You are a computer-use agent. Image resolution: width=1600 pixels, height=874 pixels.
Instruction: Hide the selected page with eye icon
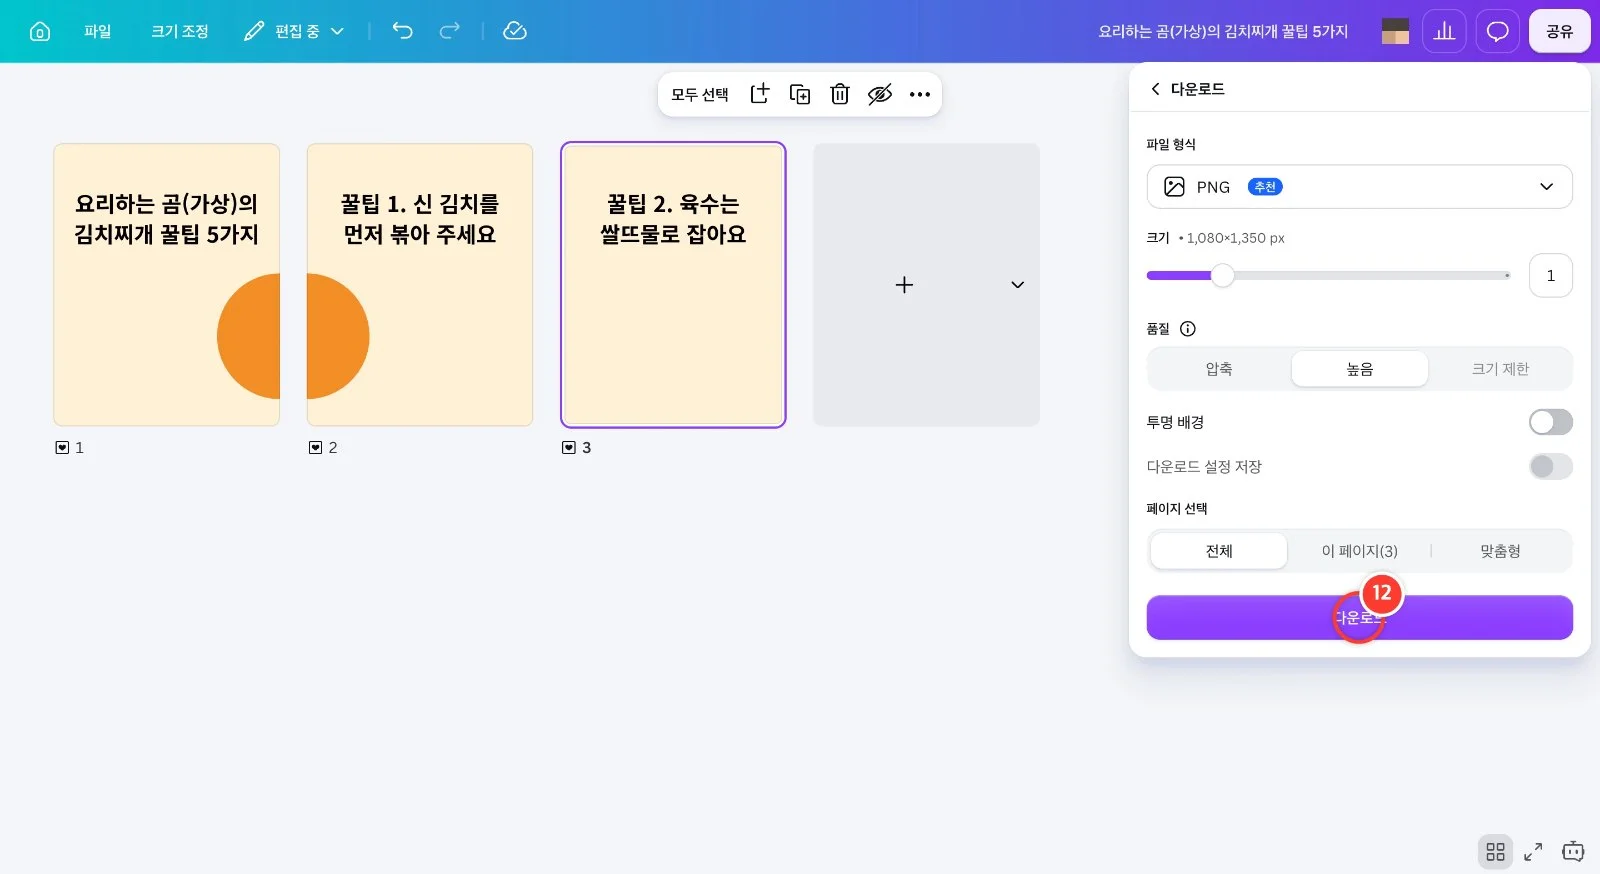point(880,94)
